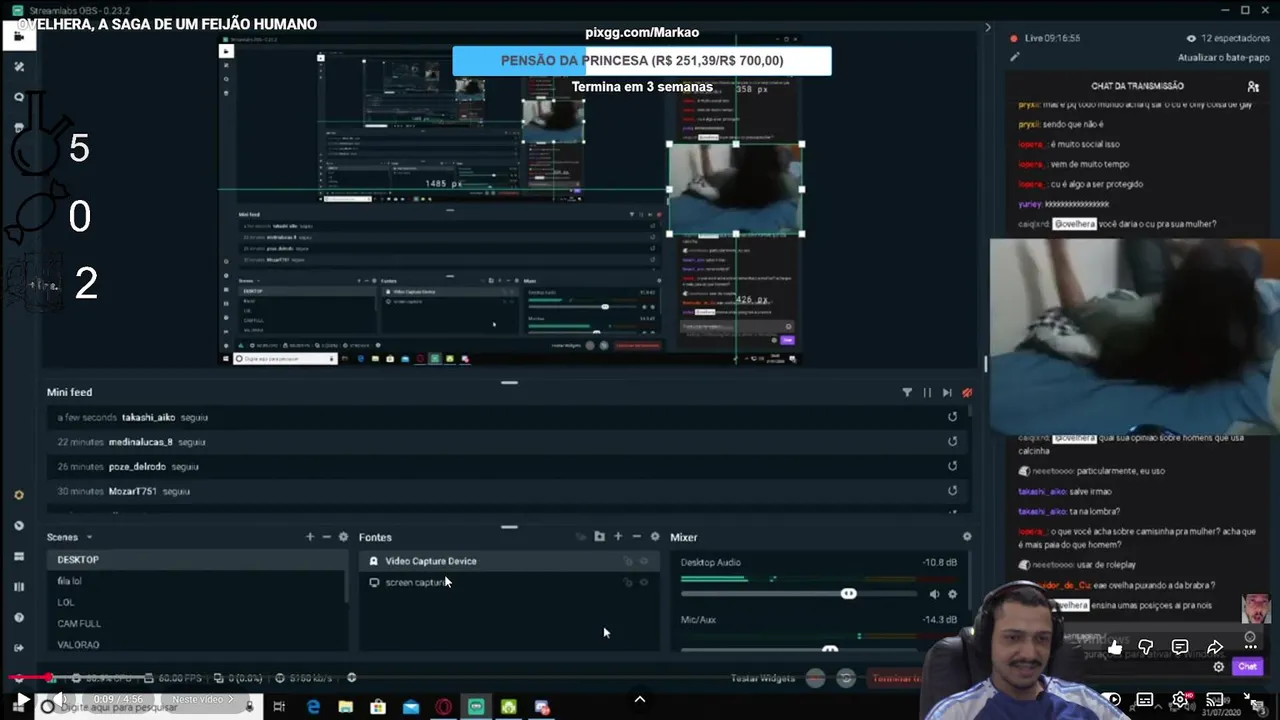
Task: Open the layout editor icon in the sidebar
Action: coord(19,556)
